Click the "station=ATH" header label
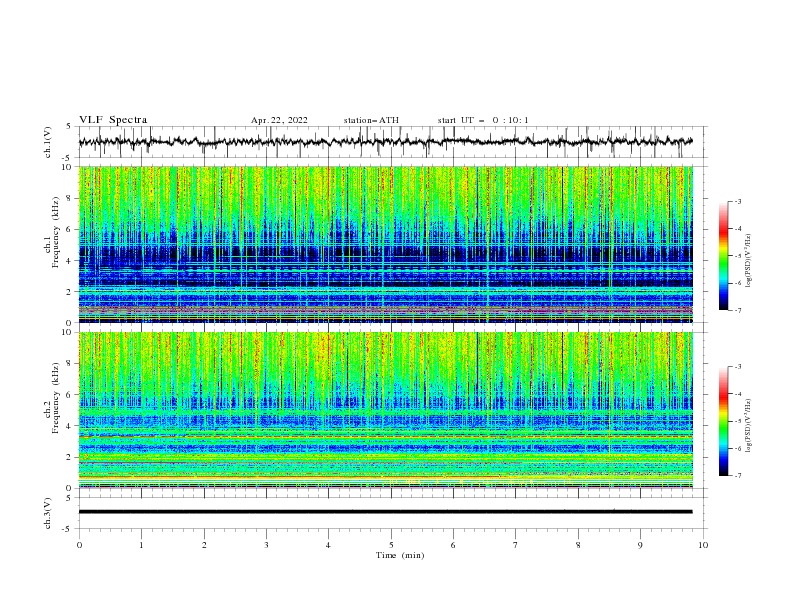Screen dimensions: 792x612 point(371,120)
